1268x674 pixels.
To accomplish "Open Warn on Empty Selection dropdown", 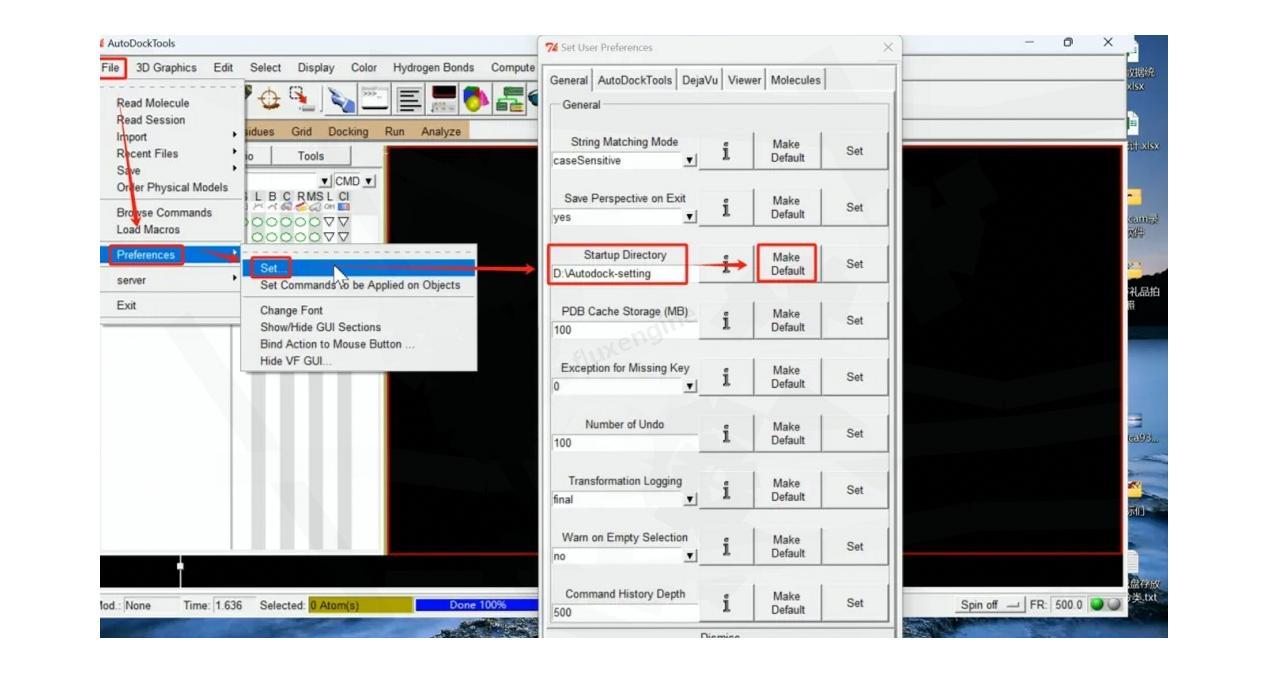I will click(690, 556).
